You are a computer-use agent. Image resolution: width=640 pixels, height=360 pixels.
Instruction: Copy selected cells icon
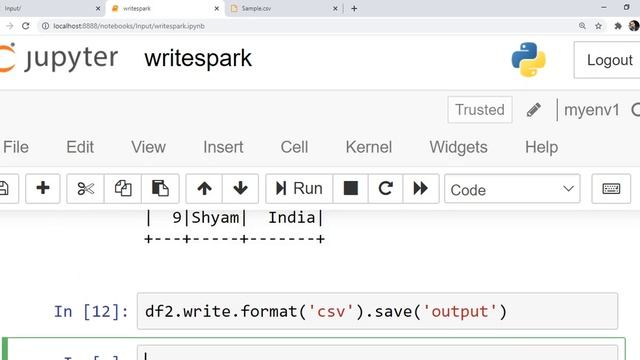[123, 189]
